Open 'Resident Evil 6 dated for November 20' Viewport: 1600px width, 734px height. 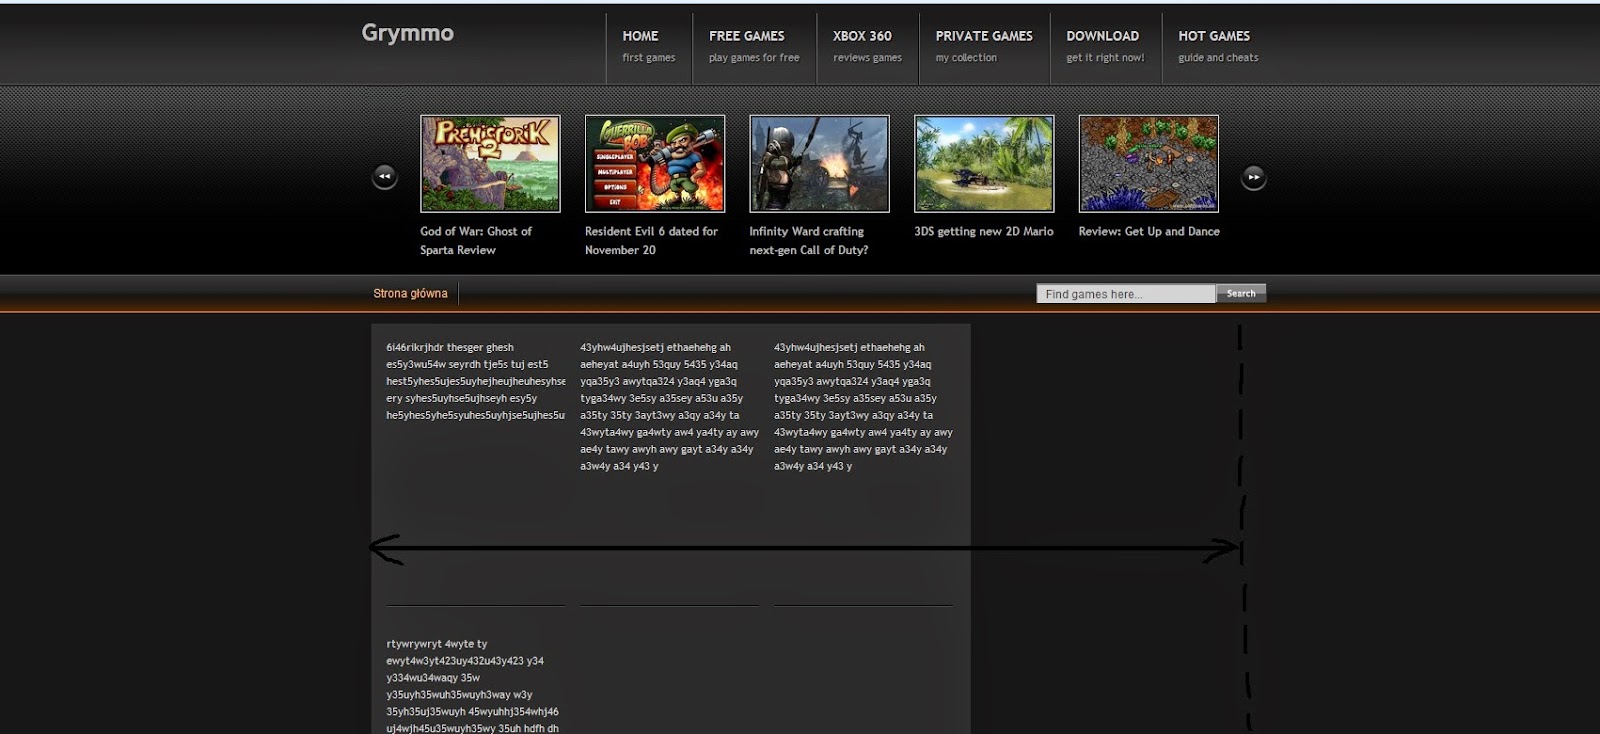click(651, 240)
